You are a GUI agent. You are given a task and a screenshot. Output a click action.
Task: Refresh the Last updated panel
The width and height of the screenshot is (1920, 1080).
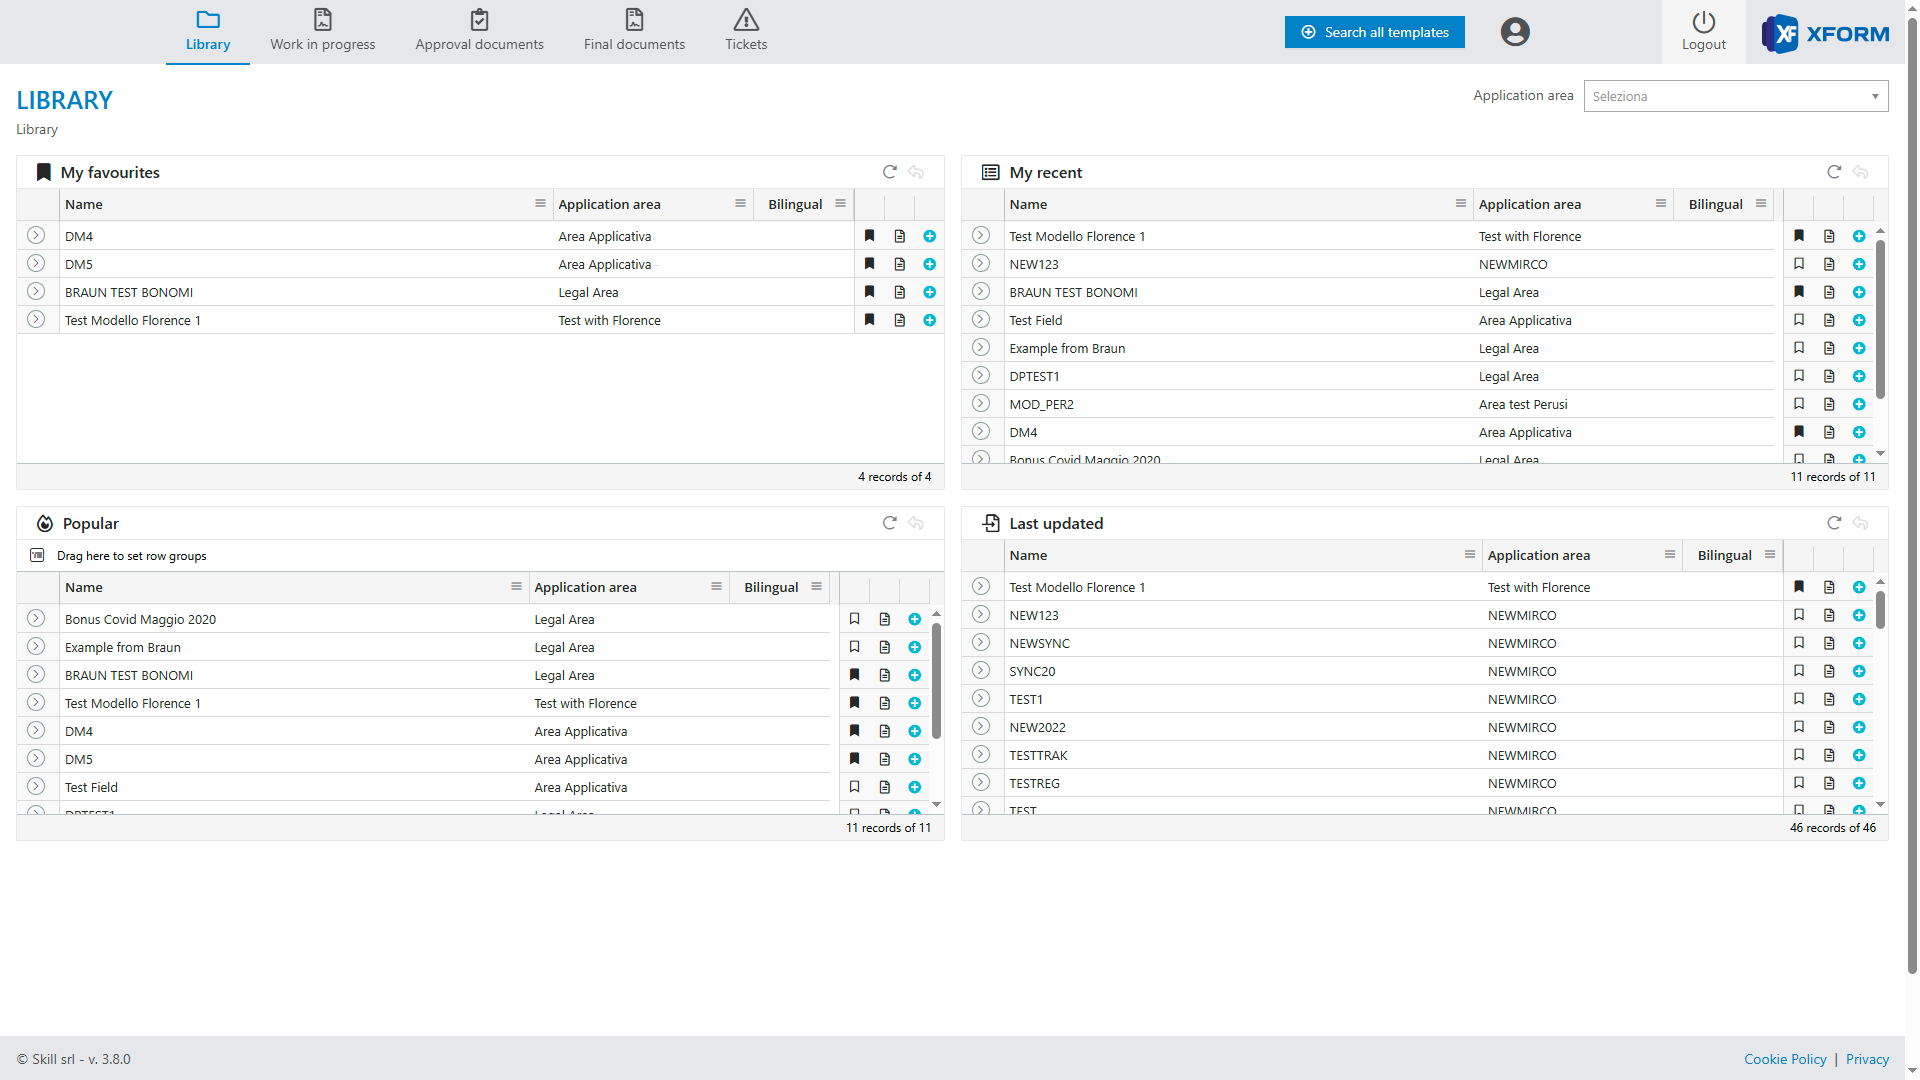coord(1834,523)
